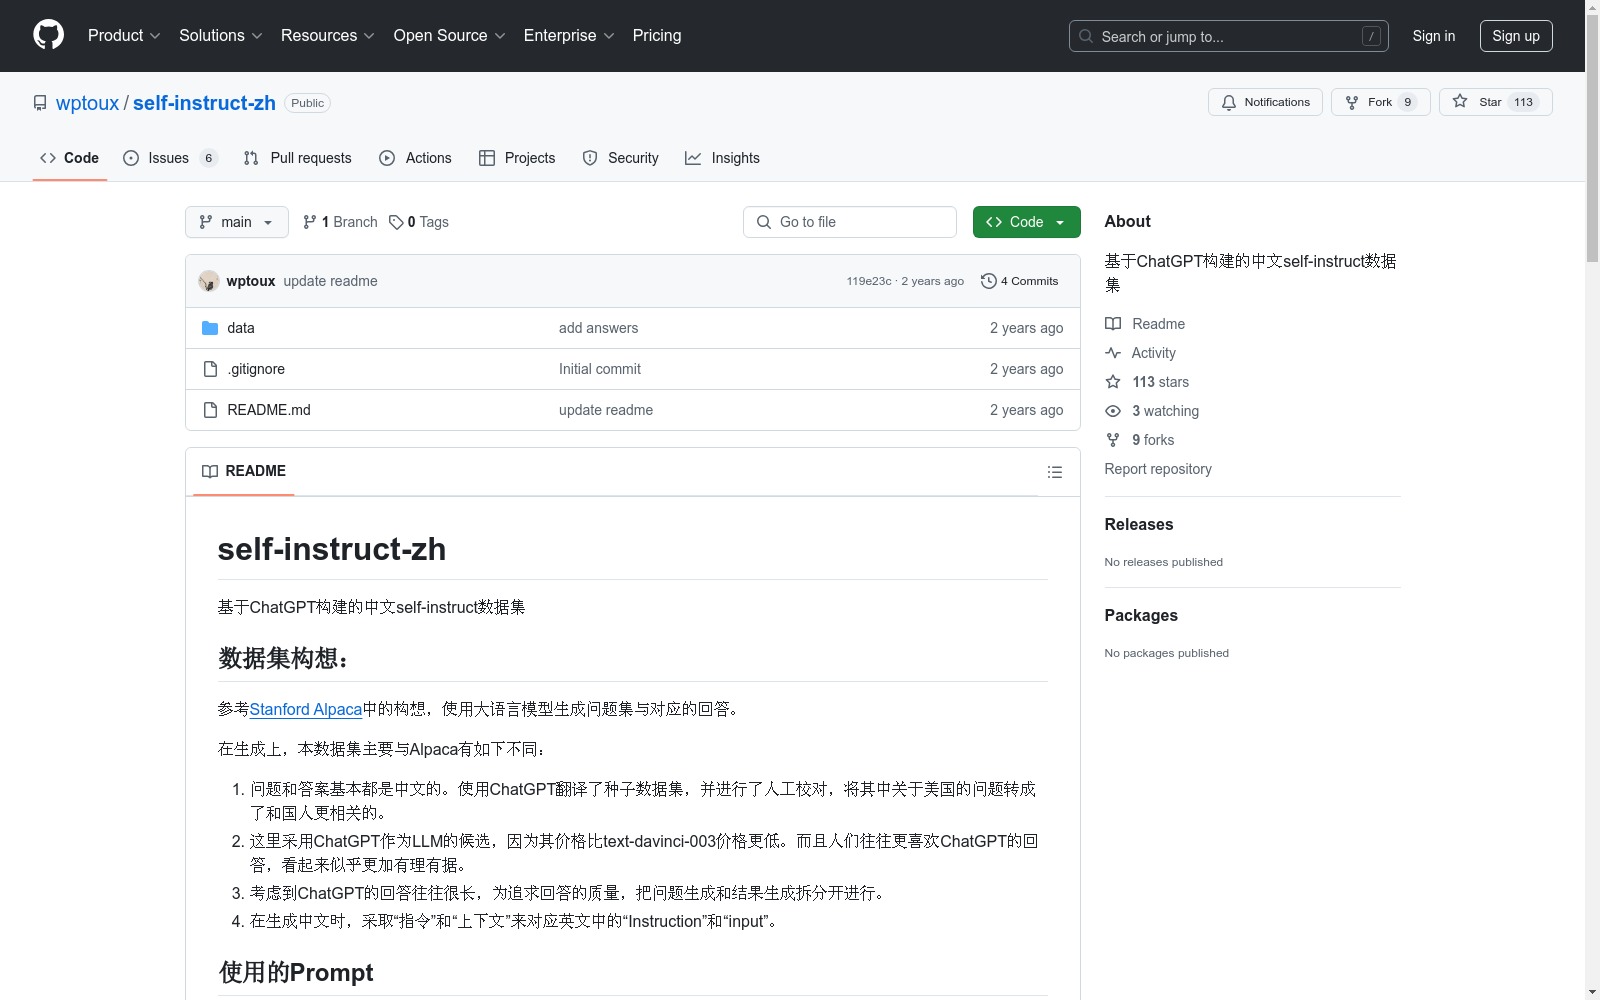Click the 'Initial commit' message
The image size is (1600, 1000).
[600, 369]
